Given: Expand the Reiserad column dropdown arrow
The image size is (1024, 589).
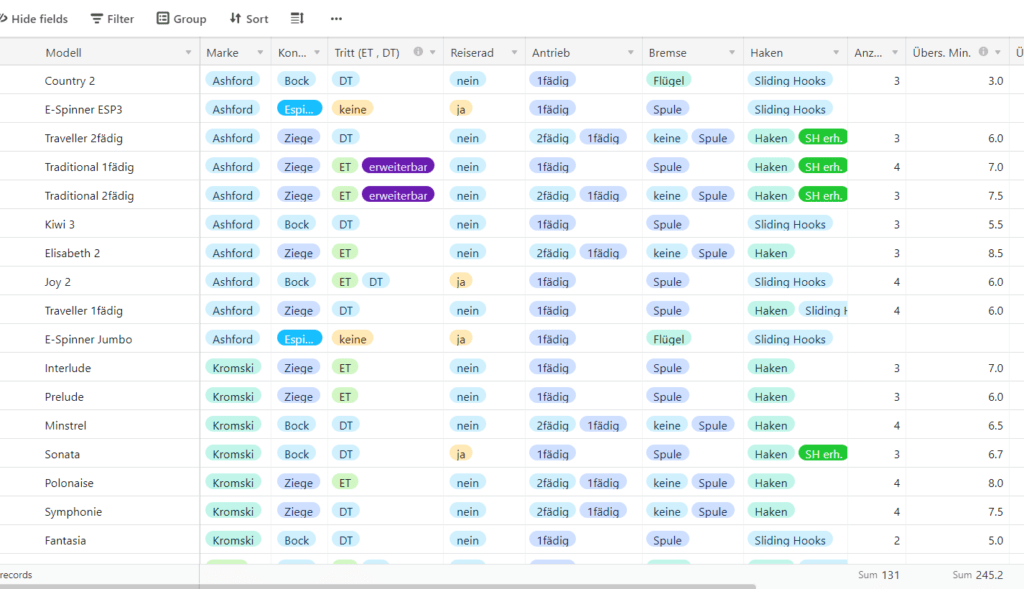Looking at the screenshot, I should (x=514, y=53).
